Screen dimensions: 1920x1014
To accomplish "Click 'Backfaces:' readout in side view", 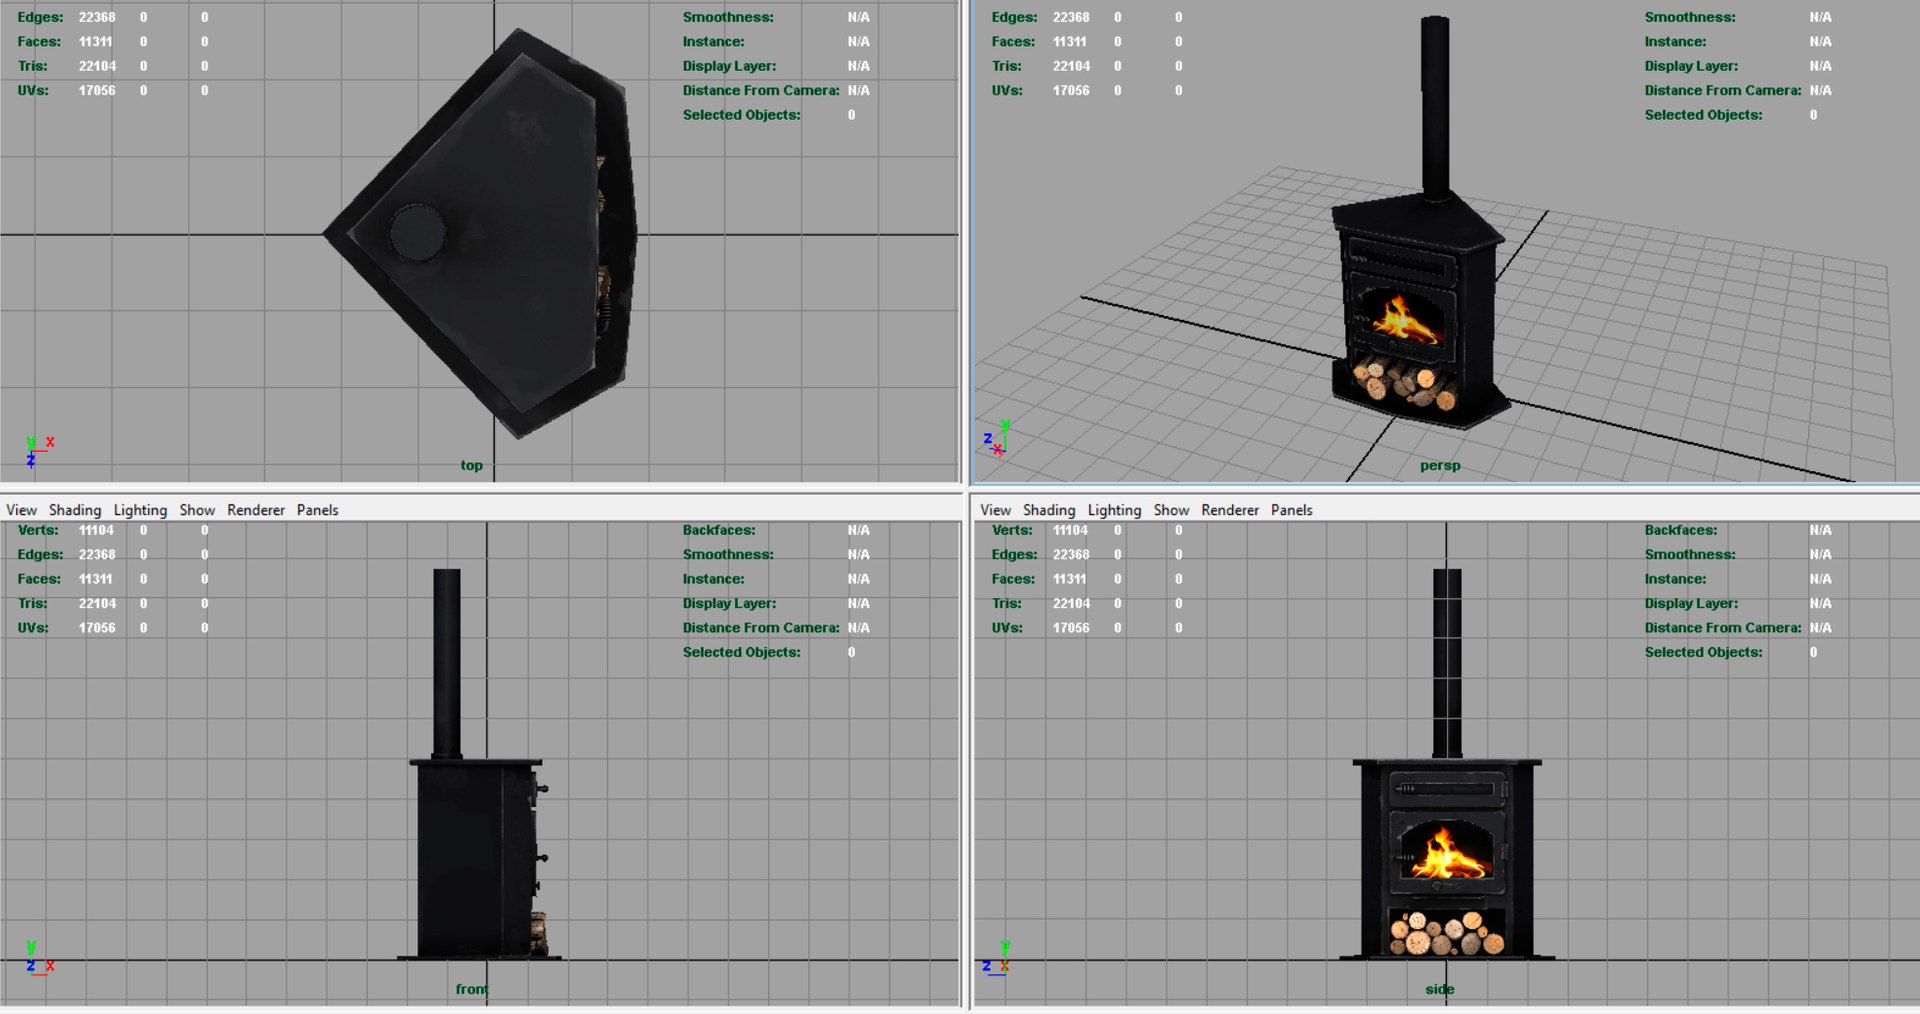I will click(1681, 530).
